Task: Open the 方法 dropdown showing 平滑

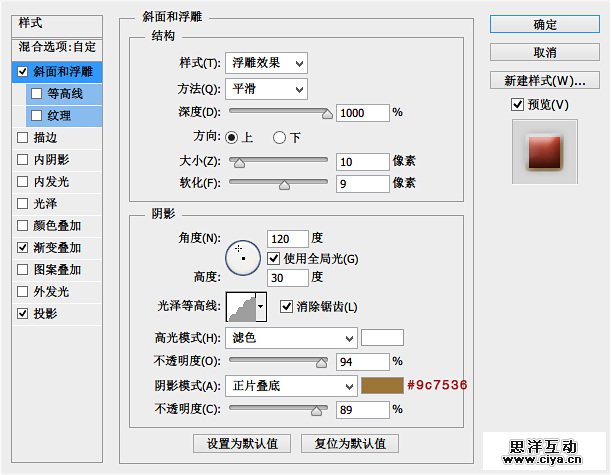Action: [x=267, y=89]
